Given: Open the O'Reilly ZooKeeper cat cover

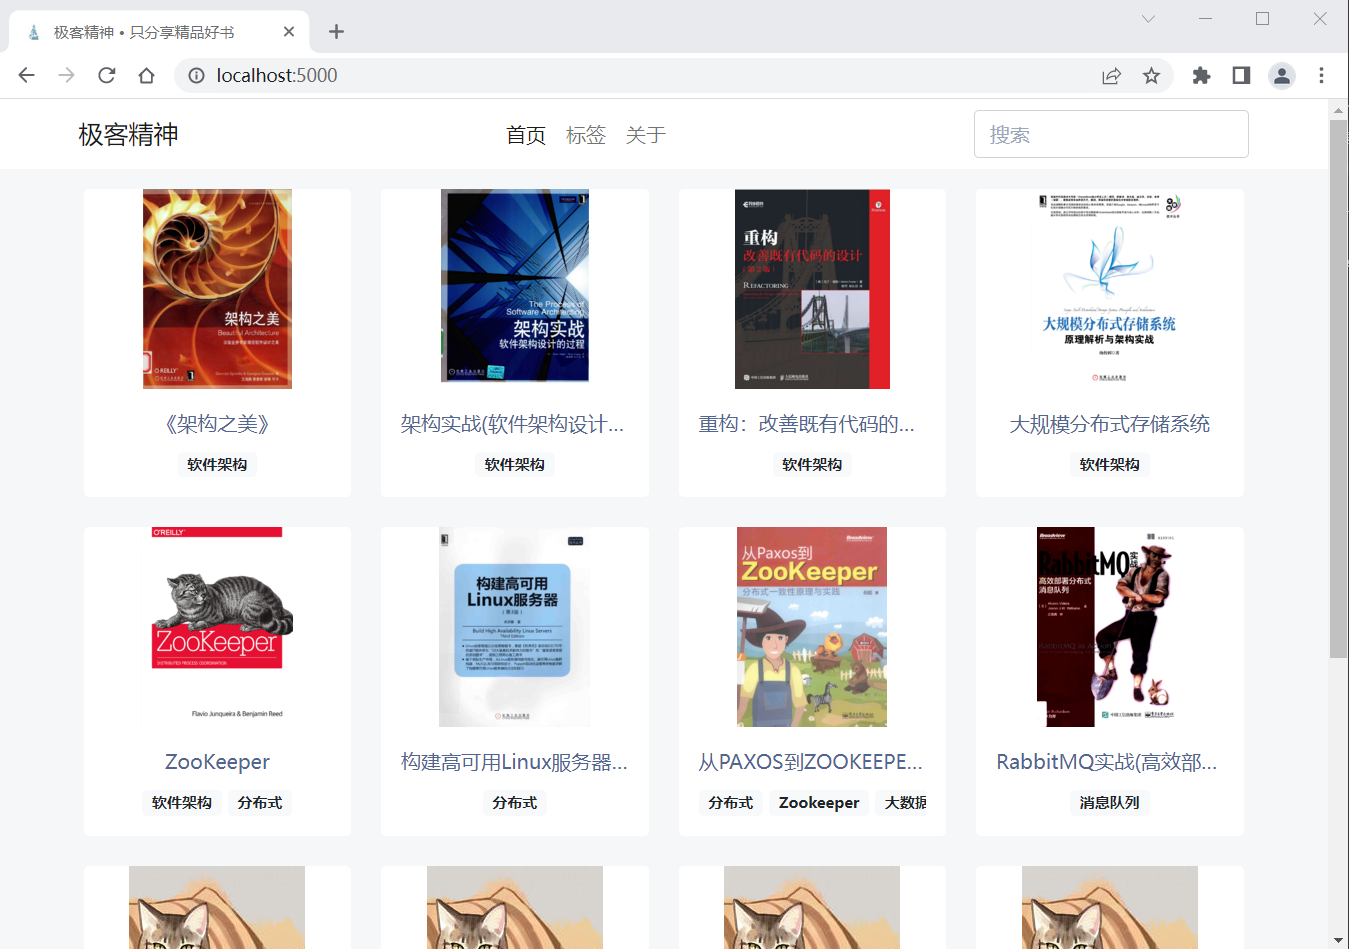Looking at the screenshot, I should point(217,627).
